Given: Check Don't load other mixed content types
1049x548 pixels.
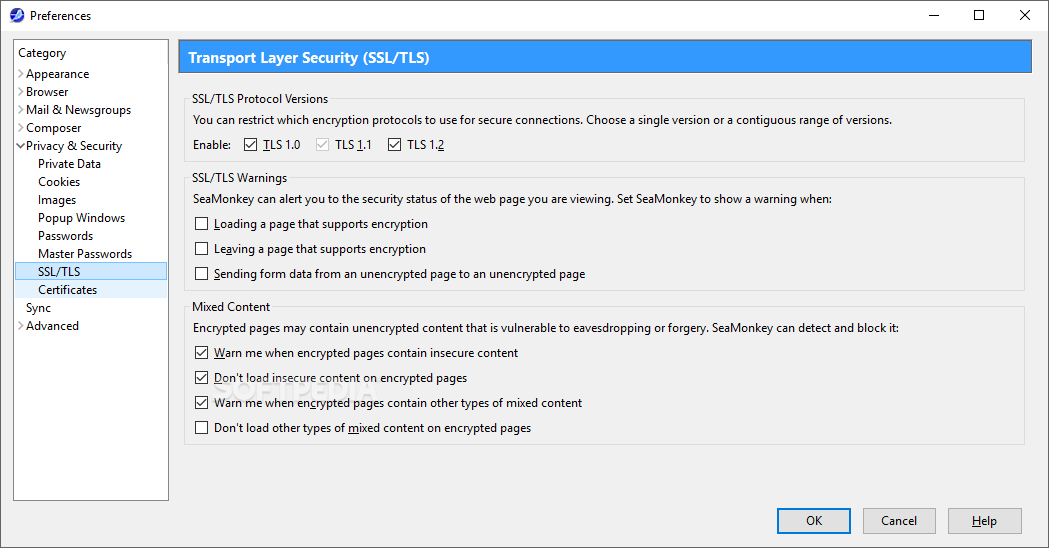Looking at the screenshot, I should (201, 428).
